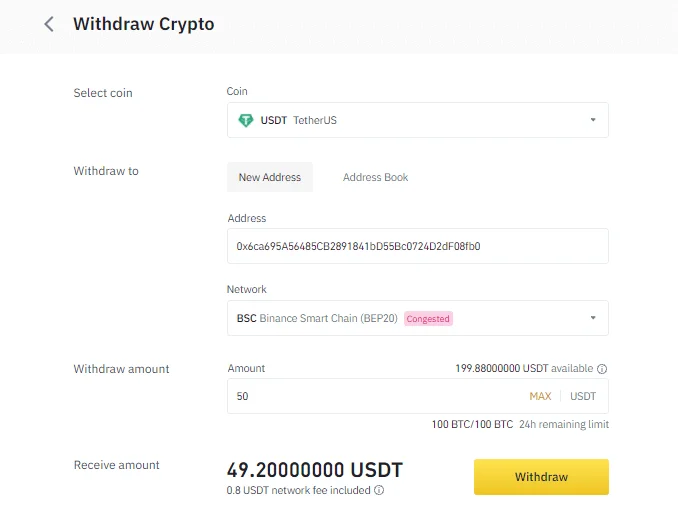Click MAX to fill full amount

pos(540,396)
